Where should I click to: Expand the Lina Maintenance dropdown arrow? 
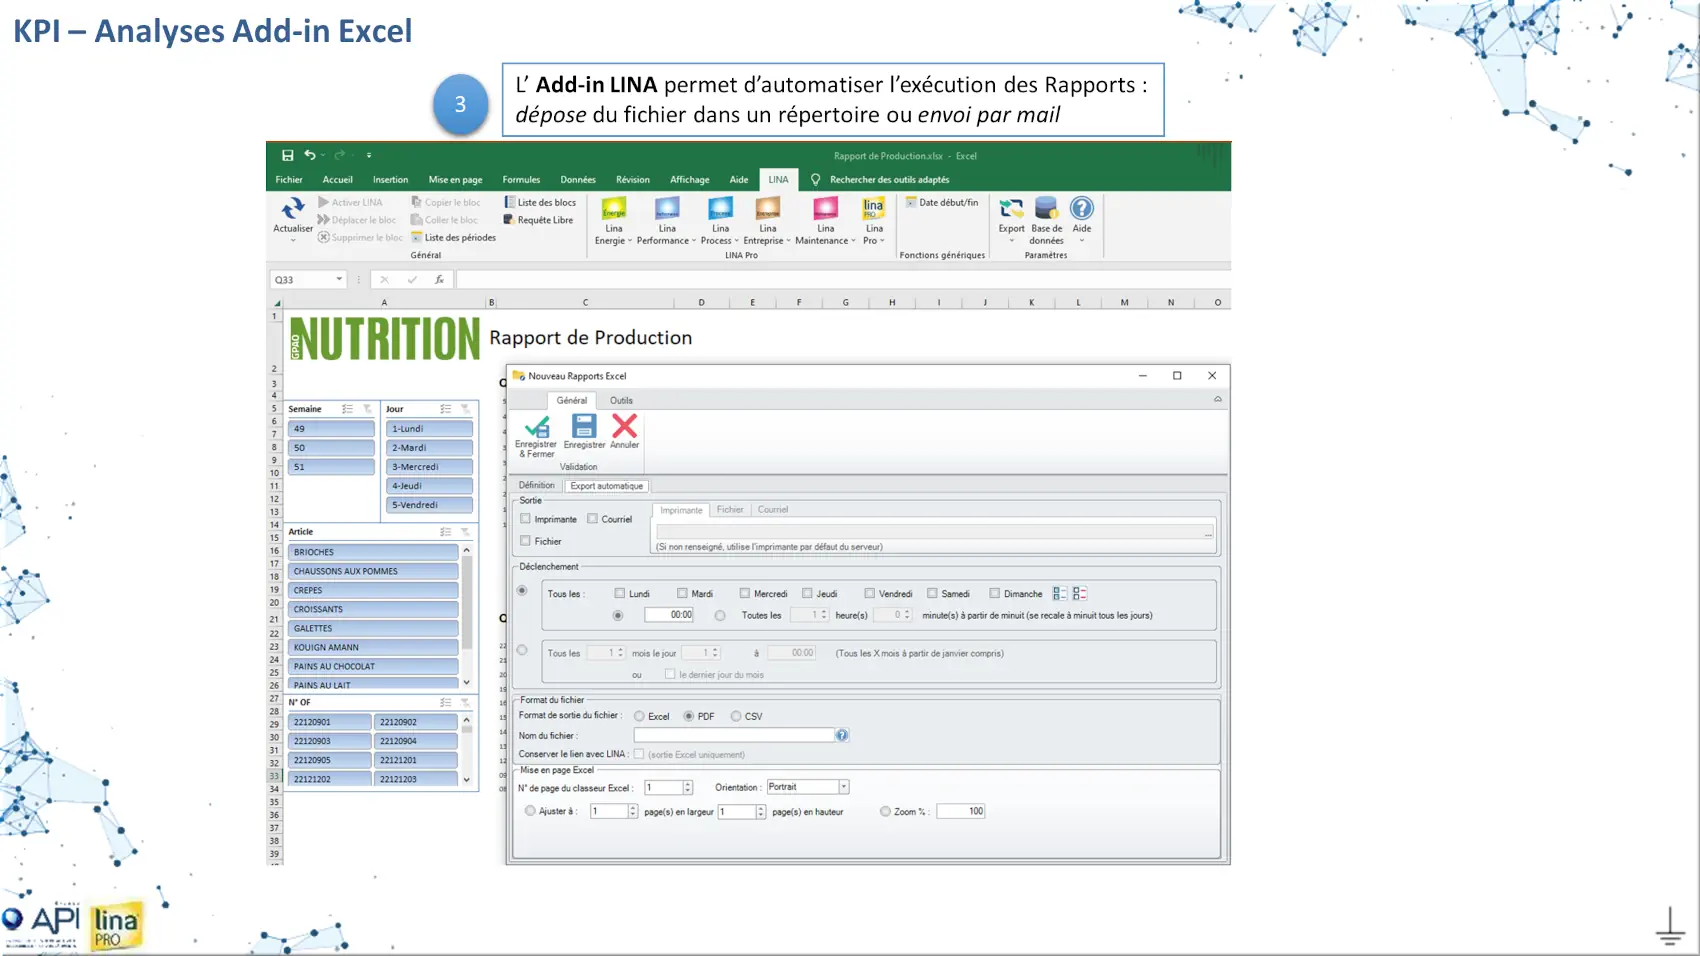point(853,241)
